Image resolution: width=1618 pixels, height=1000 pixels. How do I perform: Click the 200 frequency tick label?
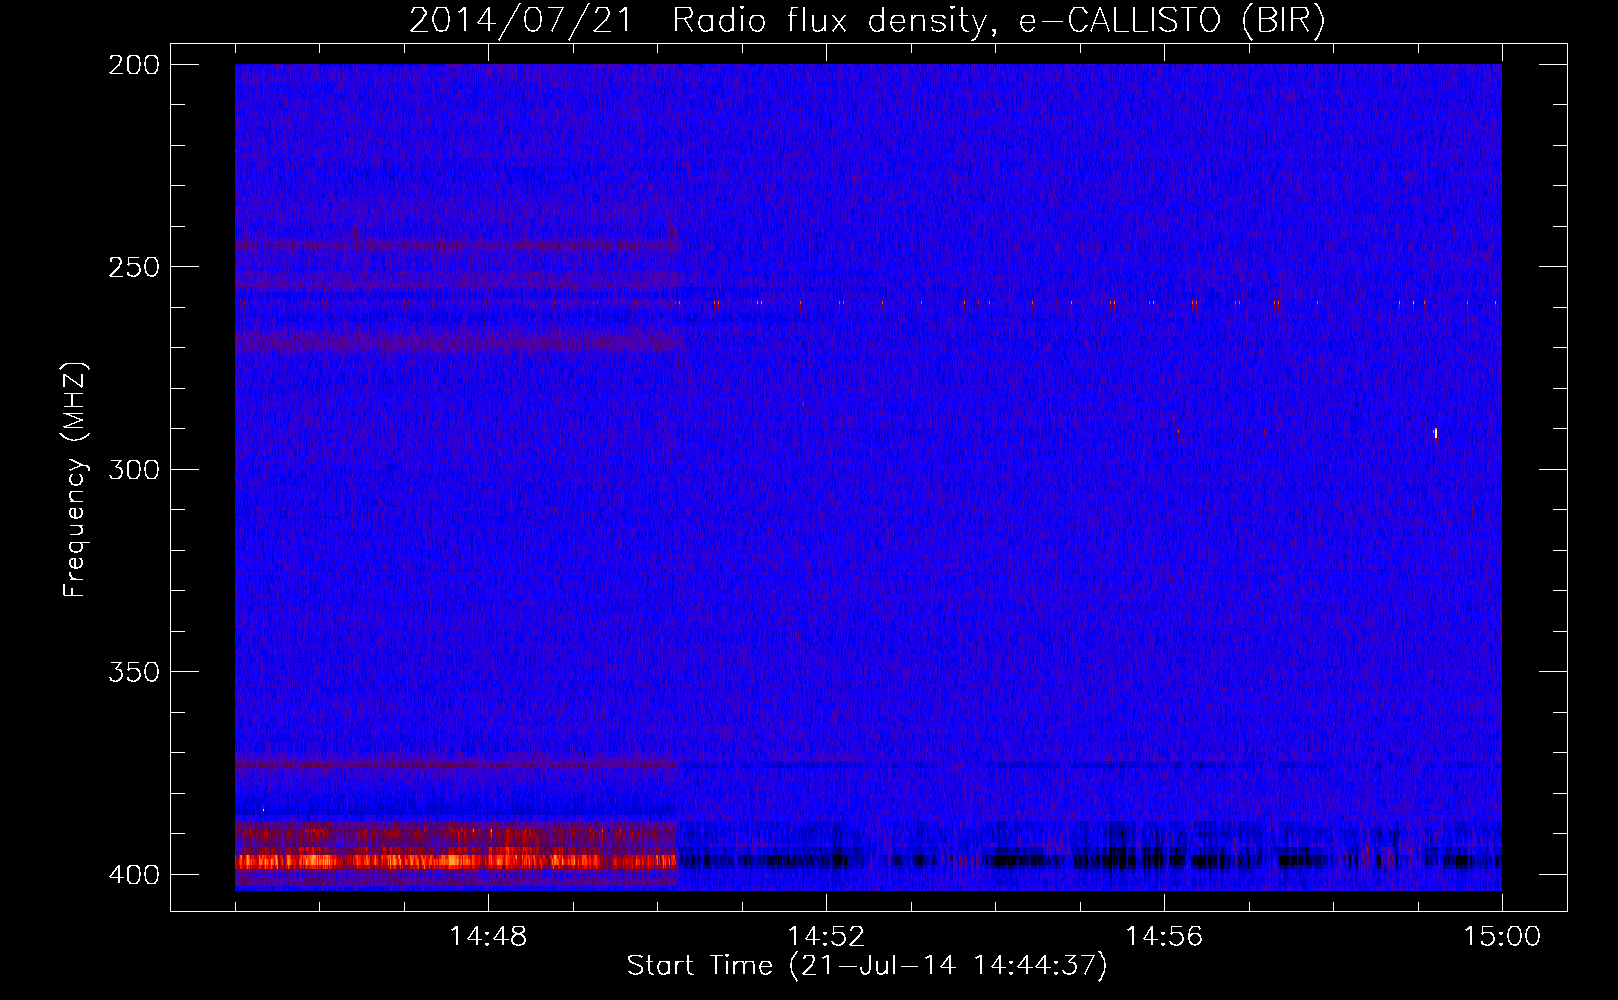[134, 65]
